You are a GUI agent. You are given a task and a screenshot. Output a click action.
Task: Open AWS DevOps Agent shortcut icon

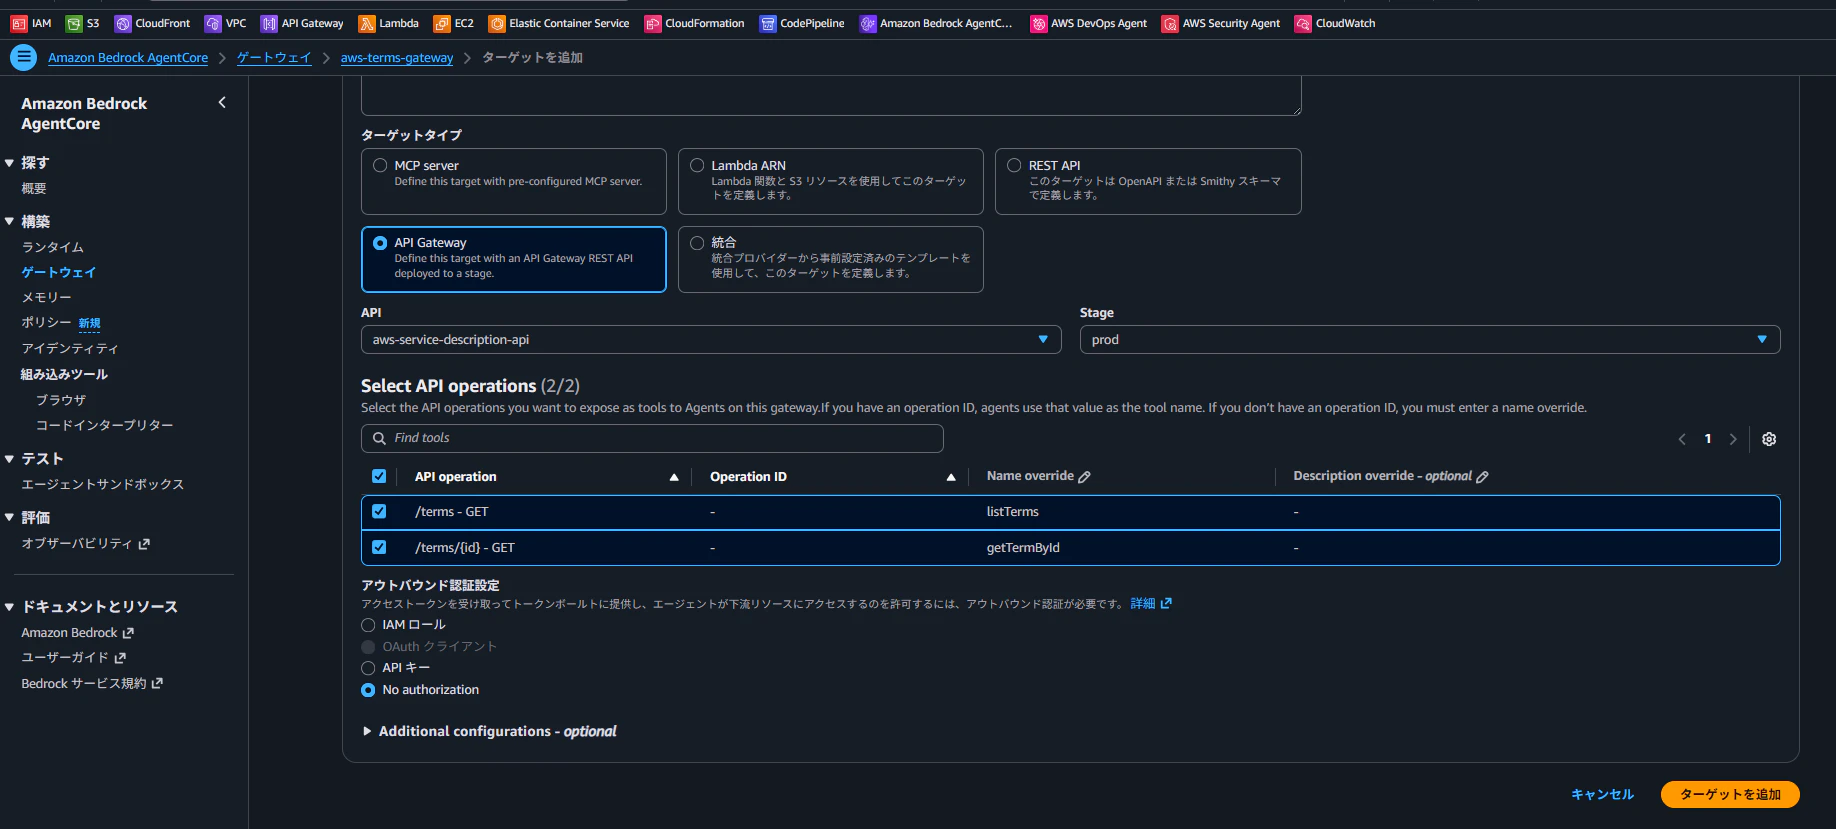1039,24
